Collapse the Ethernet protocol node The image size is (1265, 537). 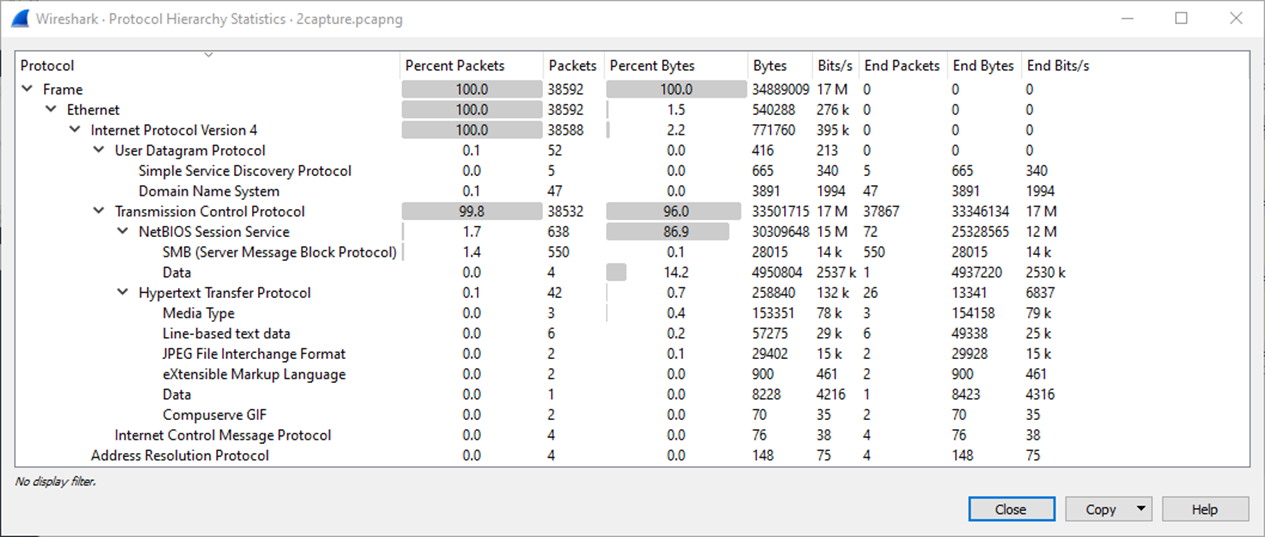pyautogui.click(x=51, y=110)
